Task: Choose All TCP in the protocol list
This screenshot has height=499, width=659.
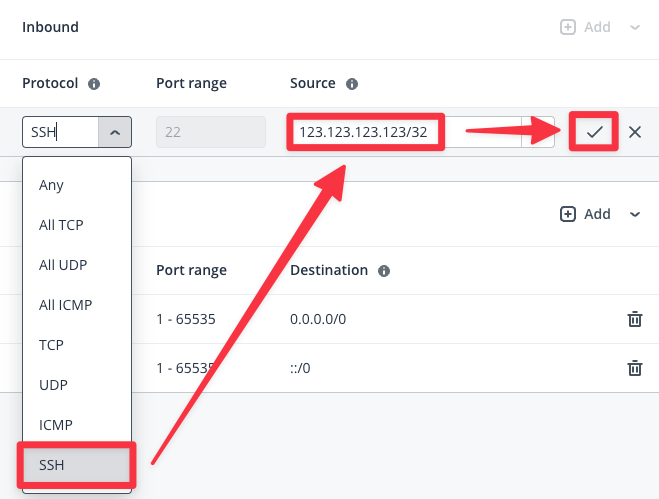Action: coord(61,225)
